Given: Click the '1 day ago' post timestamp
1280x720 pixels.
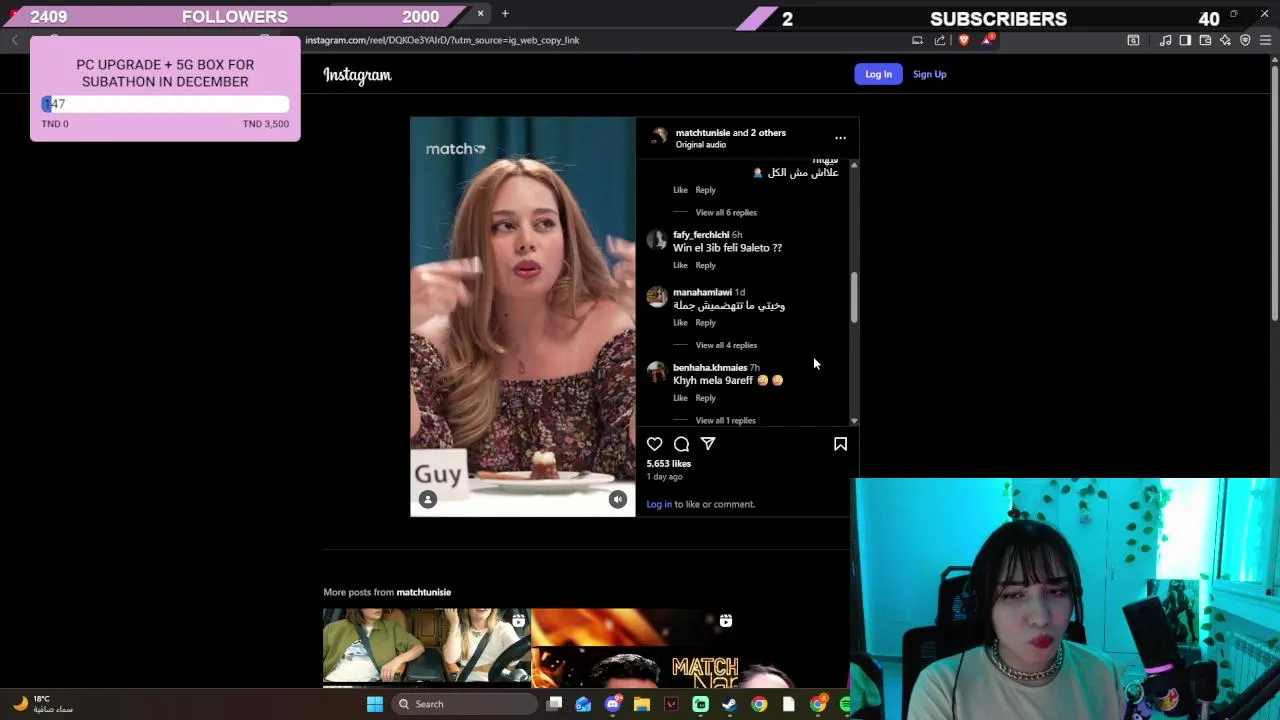Looking at the screenshot, I should click(664, 477).
